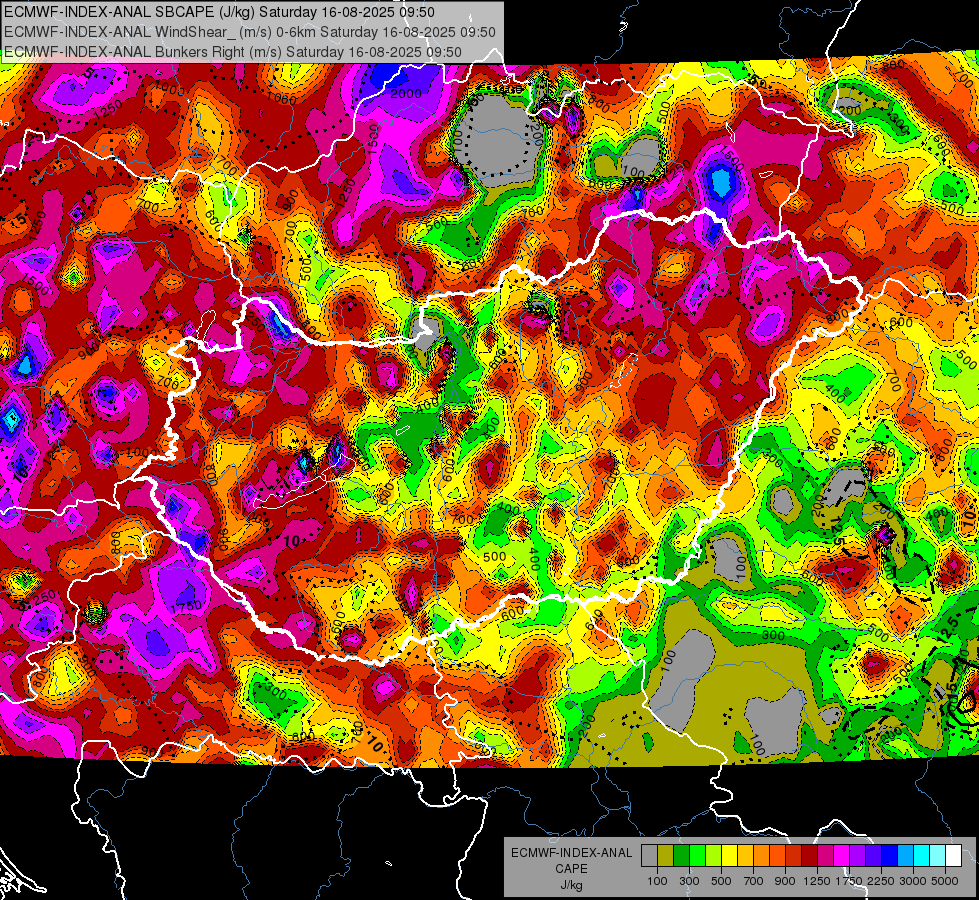Click the J/kg unit label in legend
The width and height of the screenshot is (979, 900).
pyautogui.click(x=571, y=886)
